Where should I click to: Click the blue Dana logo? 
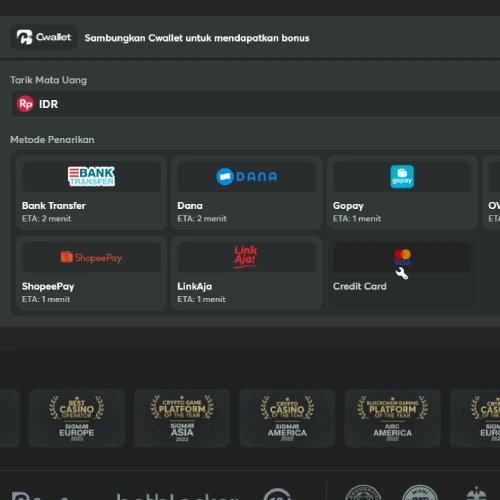click(x=247, y=176)
